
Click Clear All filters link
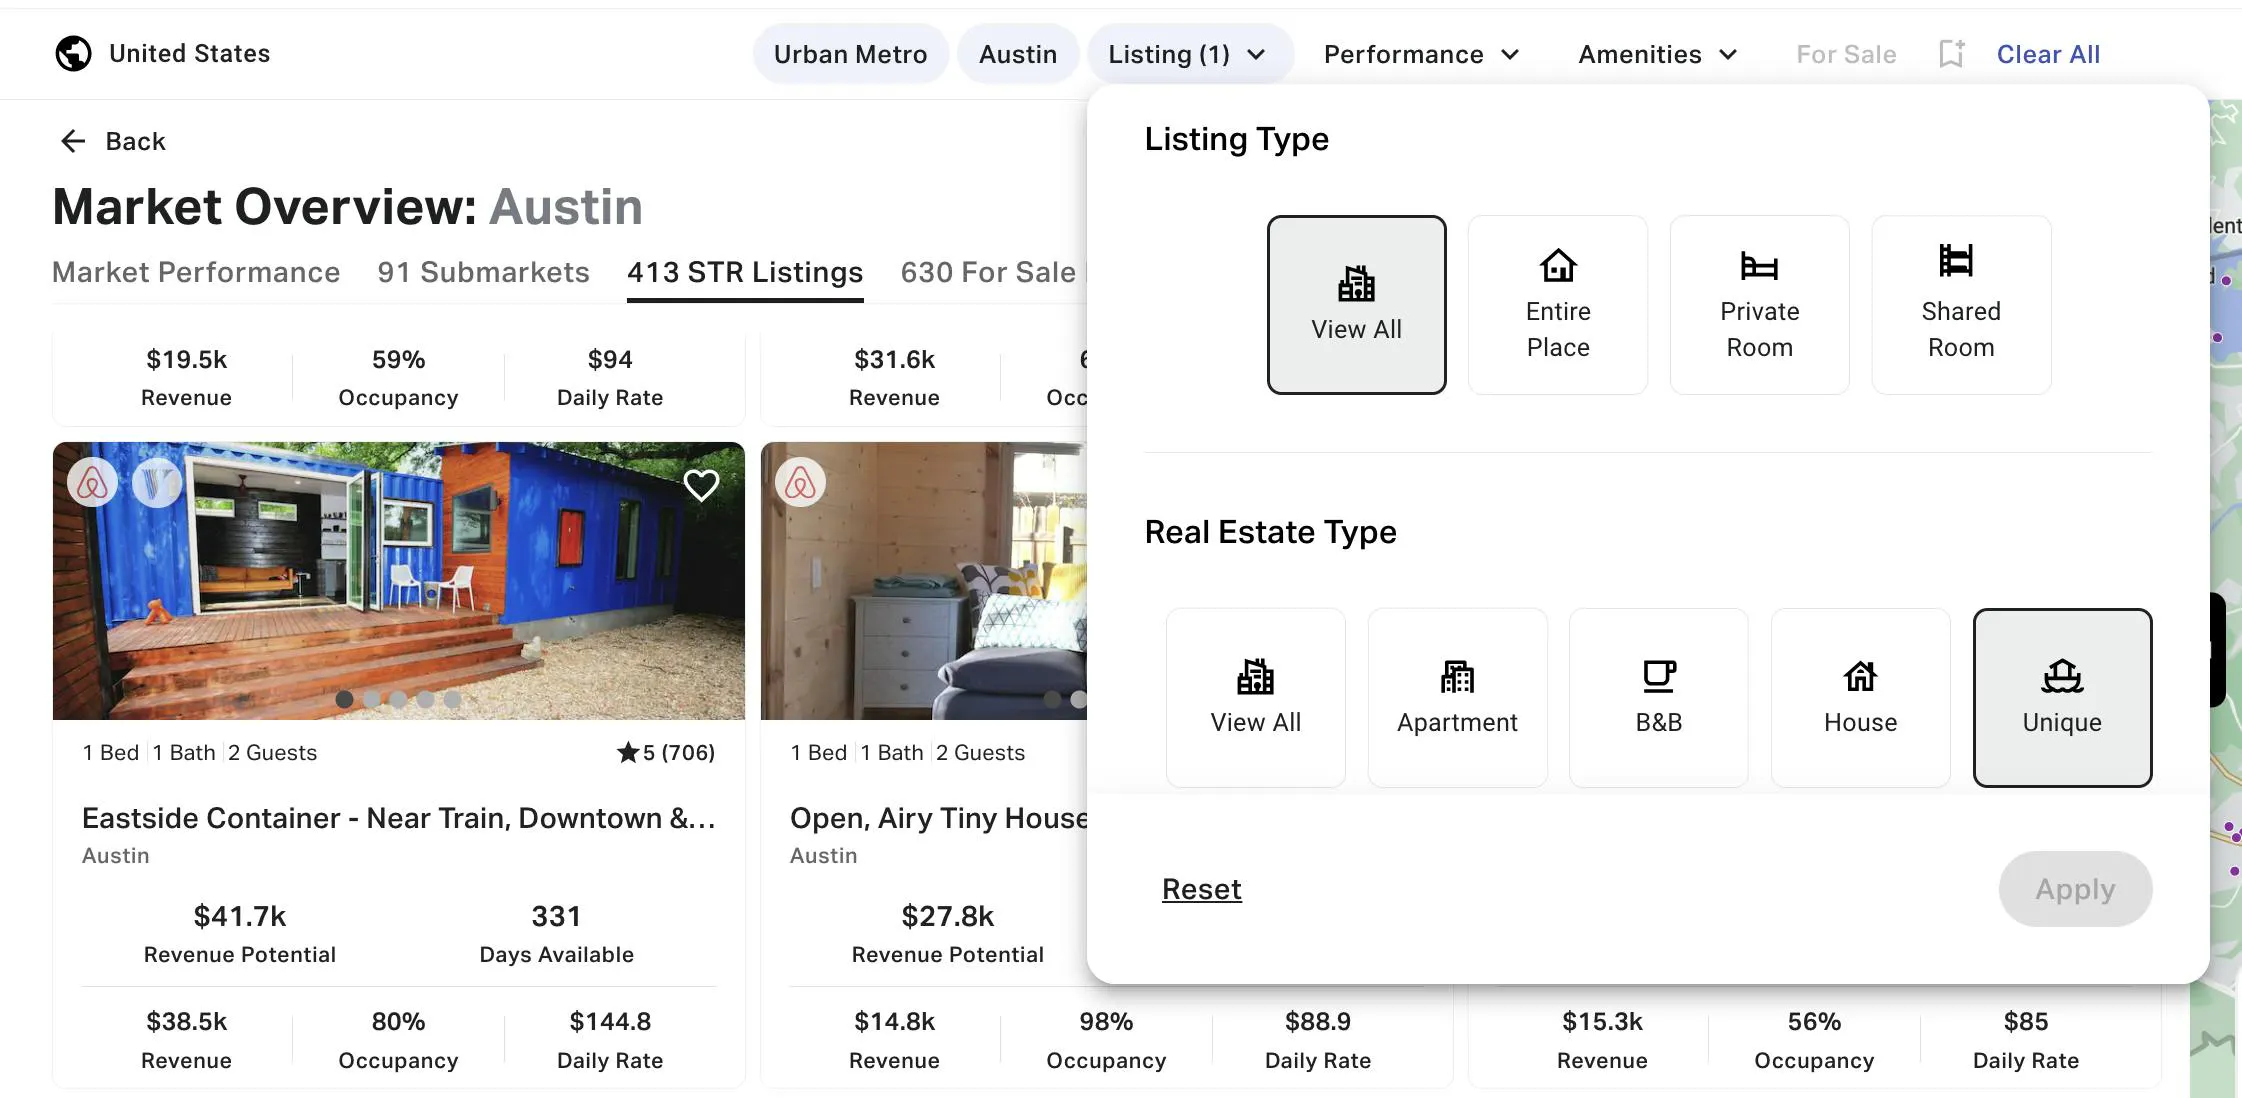[2048, 54]
